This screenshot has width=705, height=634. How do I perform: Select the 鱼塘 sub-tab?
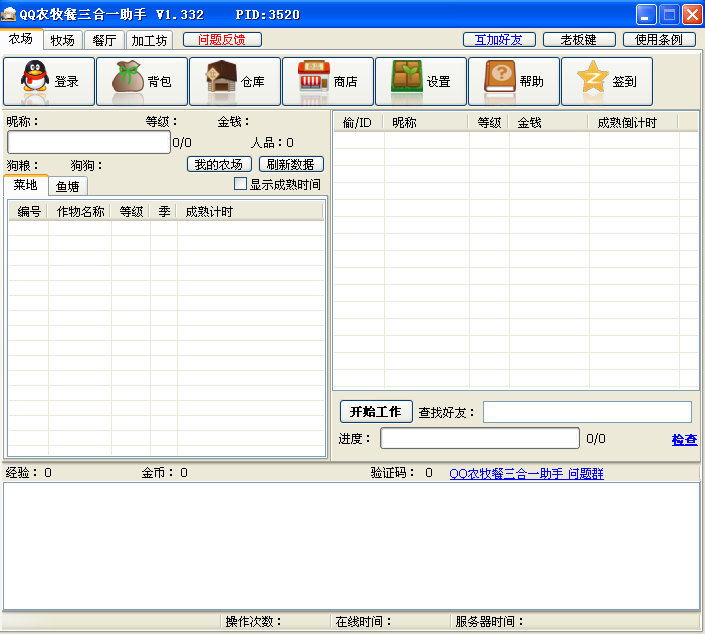[68, 186]
